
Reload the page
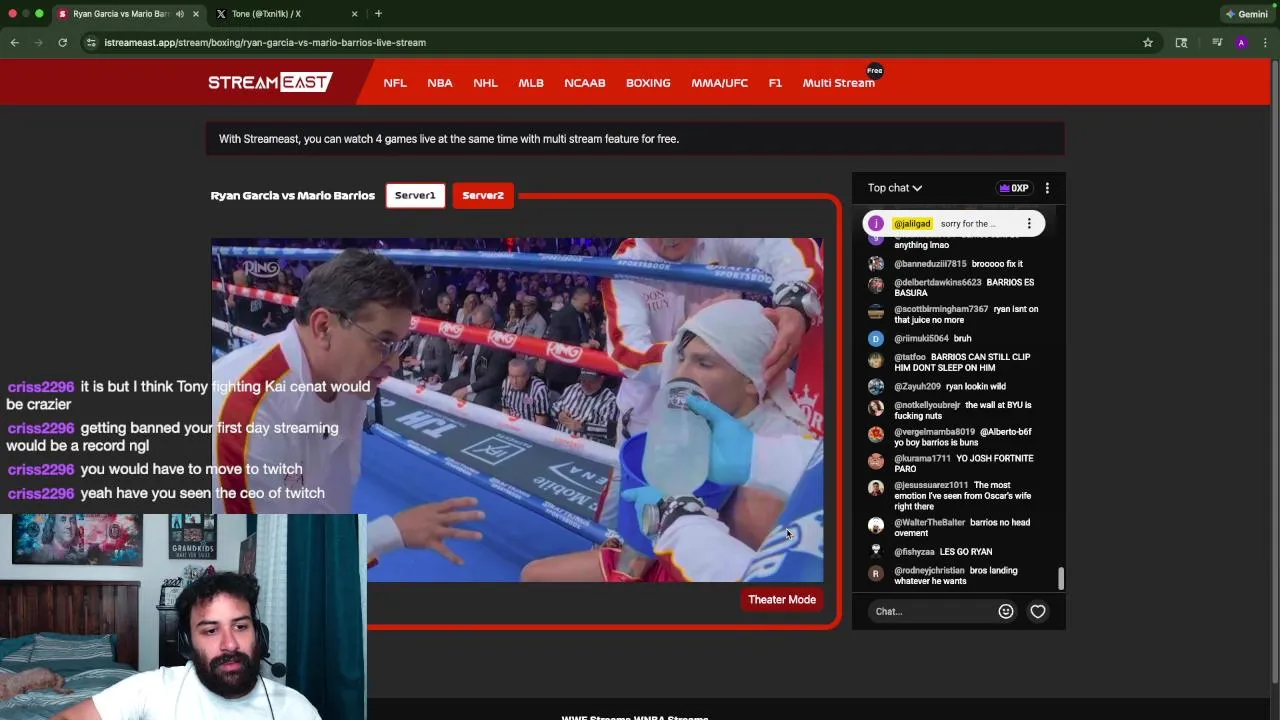62,42
